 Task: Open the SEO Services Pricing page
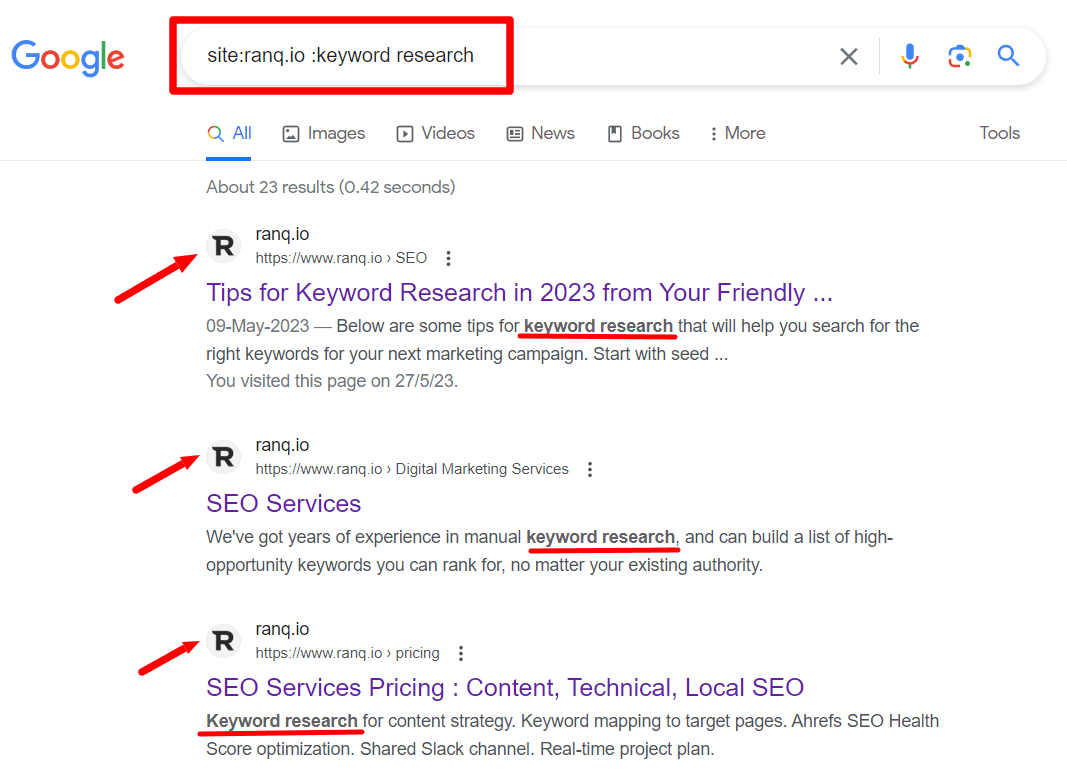(x=504, y=687)
